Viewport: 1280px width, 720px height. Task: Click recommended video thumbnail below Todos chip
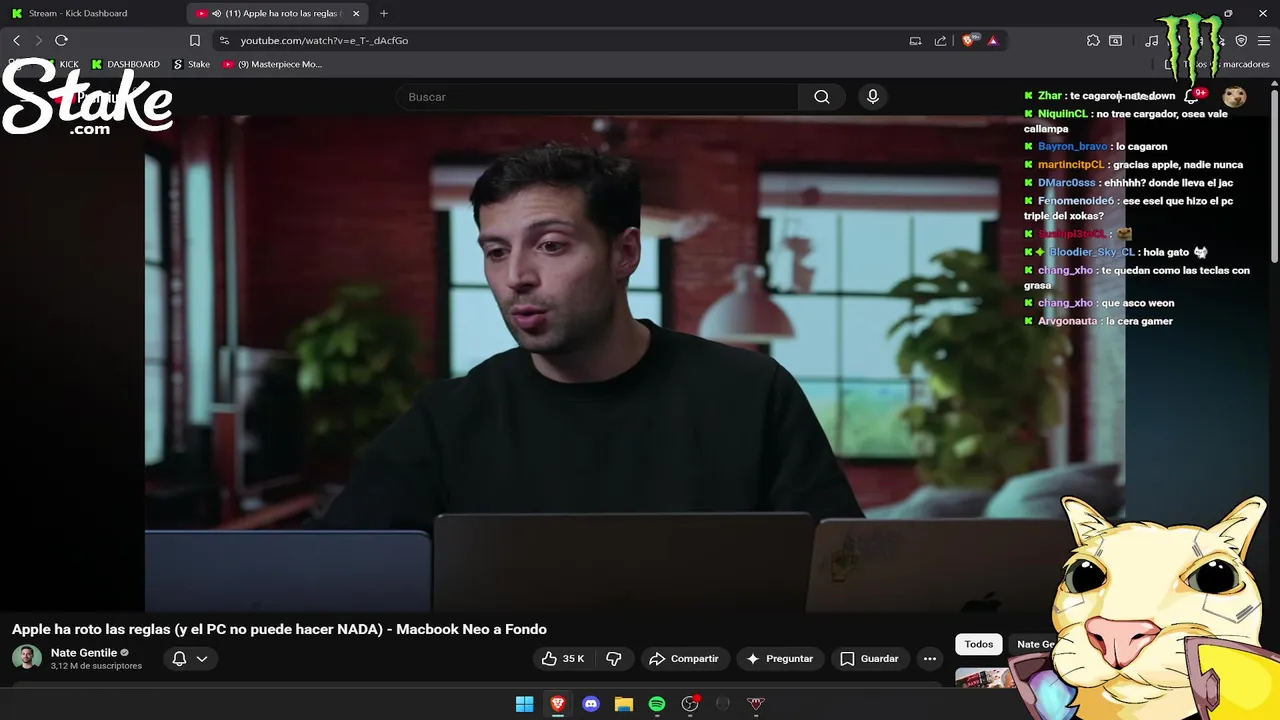click(985, 679)
